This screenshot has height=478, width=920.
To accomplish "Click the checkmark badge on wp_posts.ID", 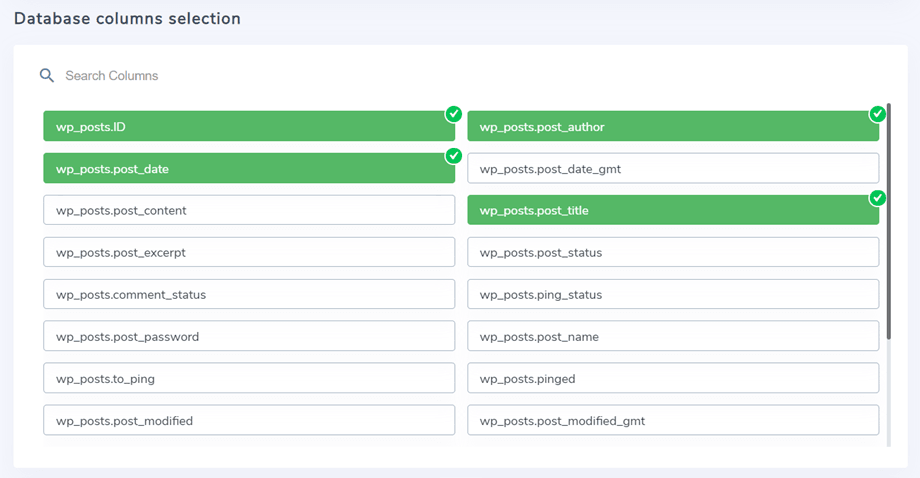I will coord(454,114).
